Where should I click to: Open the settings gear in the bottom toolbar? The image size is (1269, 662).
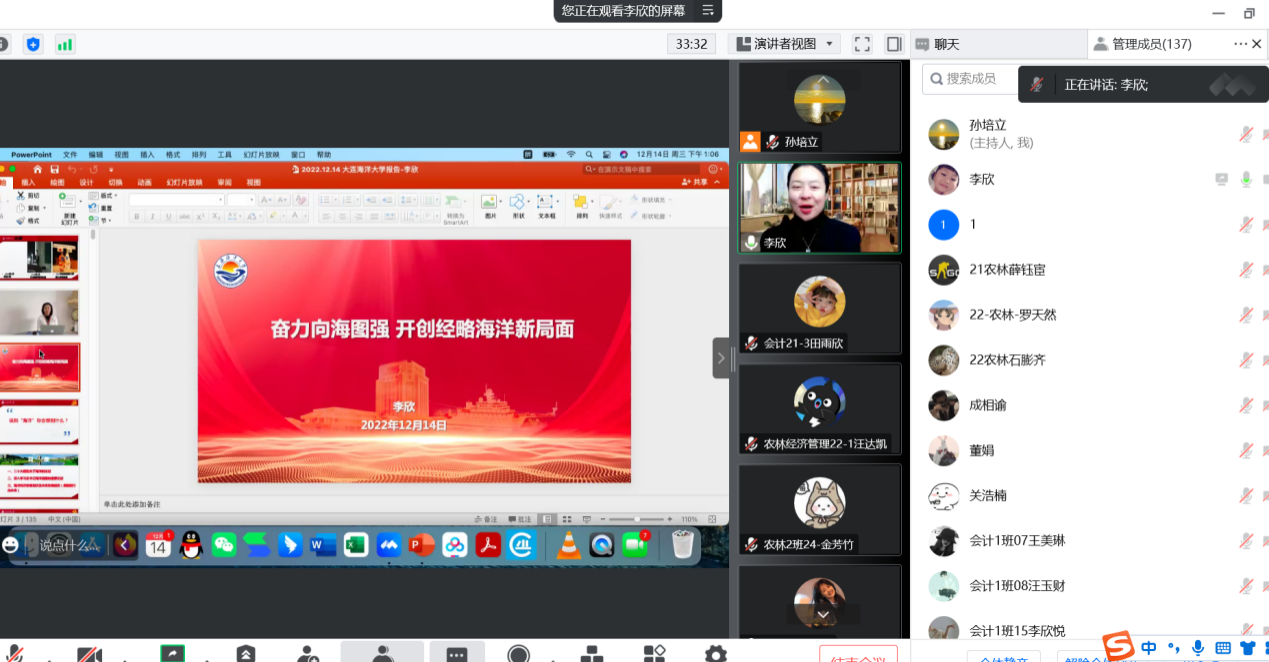click(715, 654)
